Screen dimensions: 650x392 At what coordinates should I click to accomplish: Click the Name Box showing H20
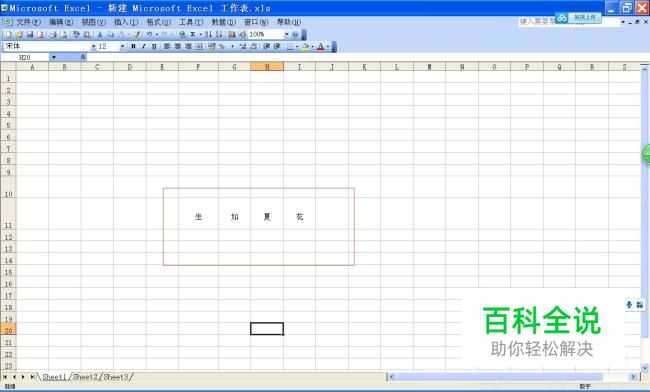coord(25,57)
